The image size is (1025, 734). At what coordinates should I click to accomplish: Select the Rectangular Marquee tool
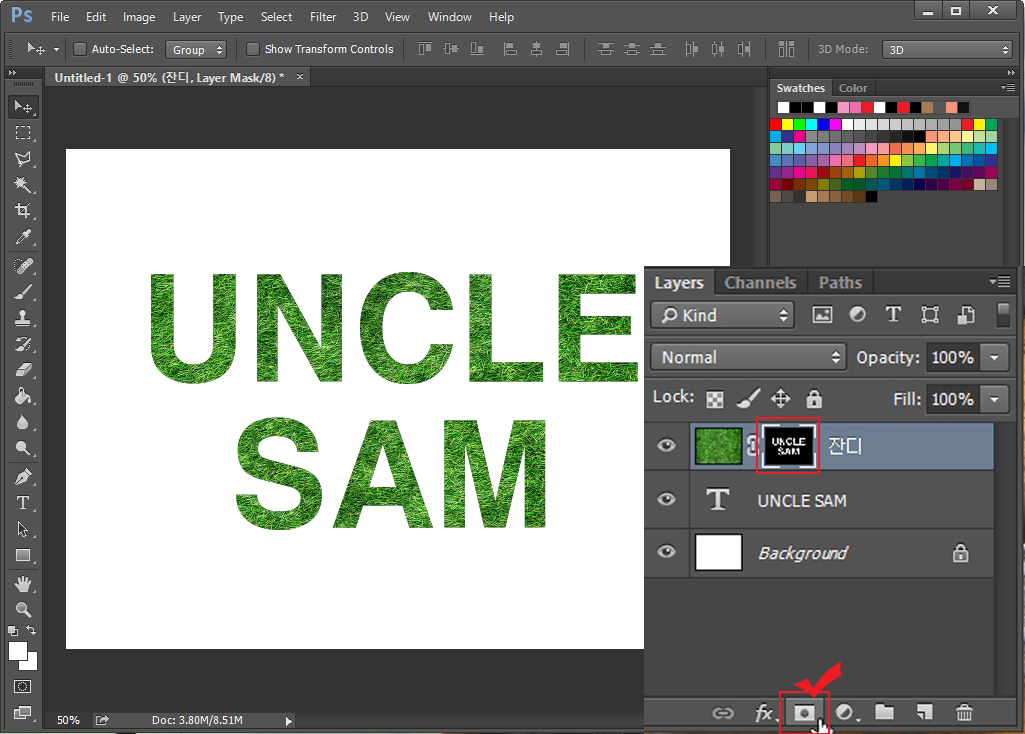pos(23,133)
